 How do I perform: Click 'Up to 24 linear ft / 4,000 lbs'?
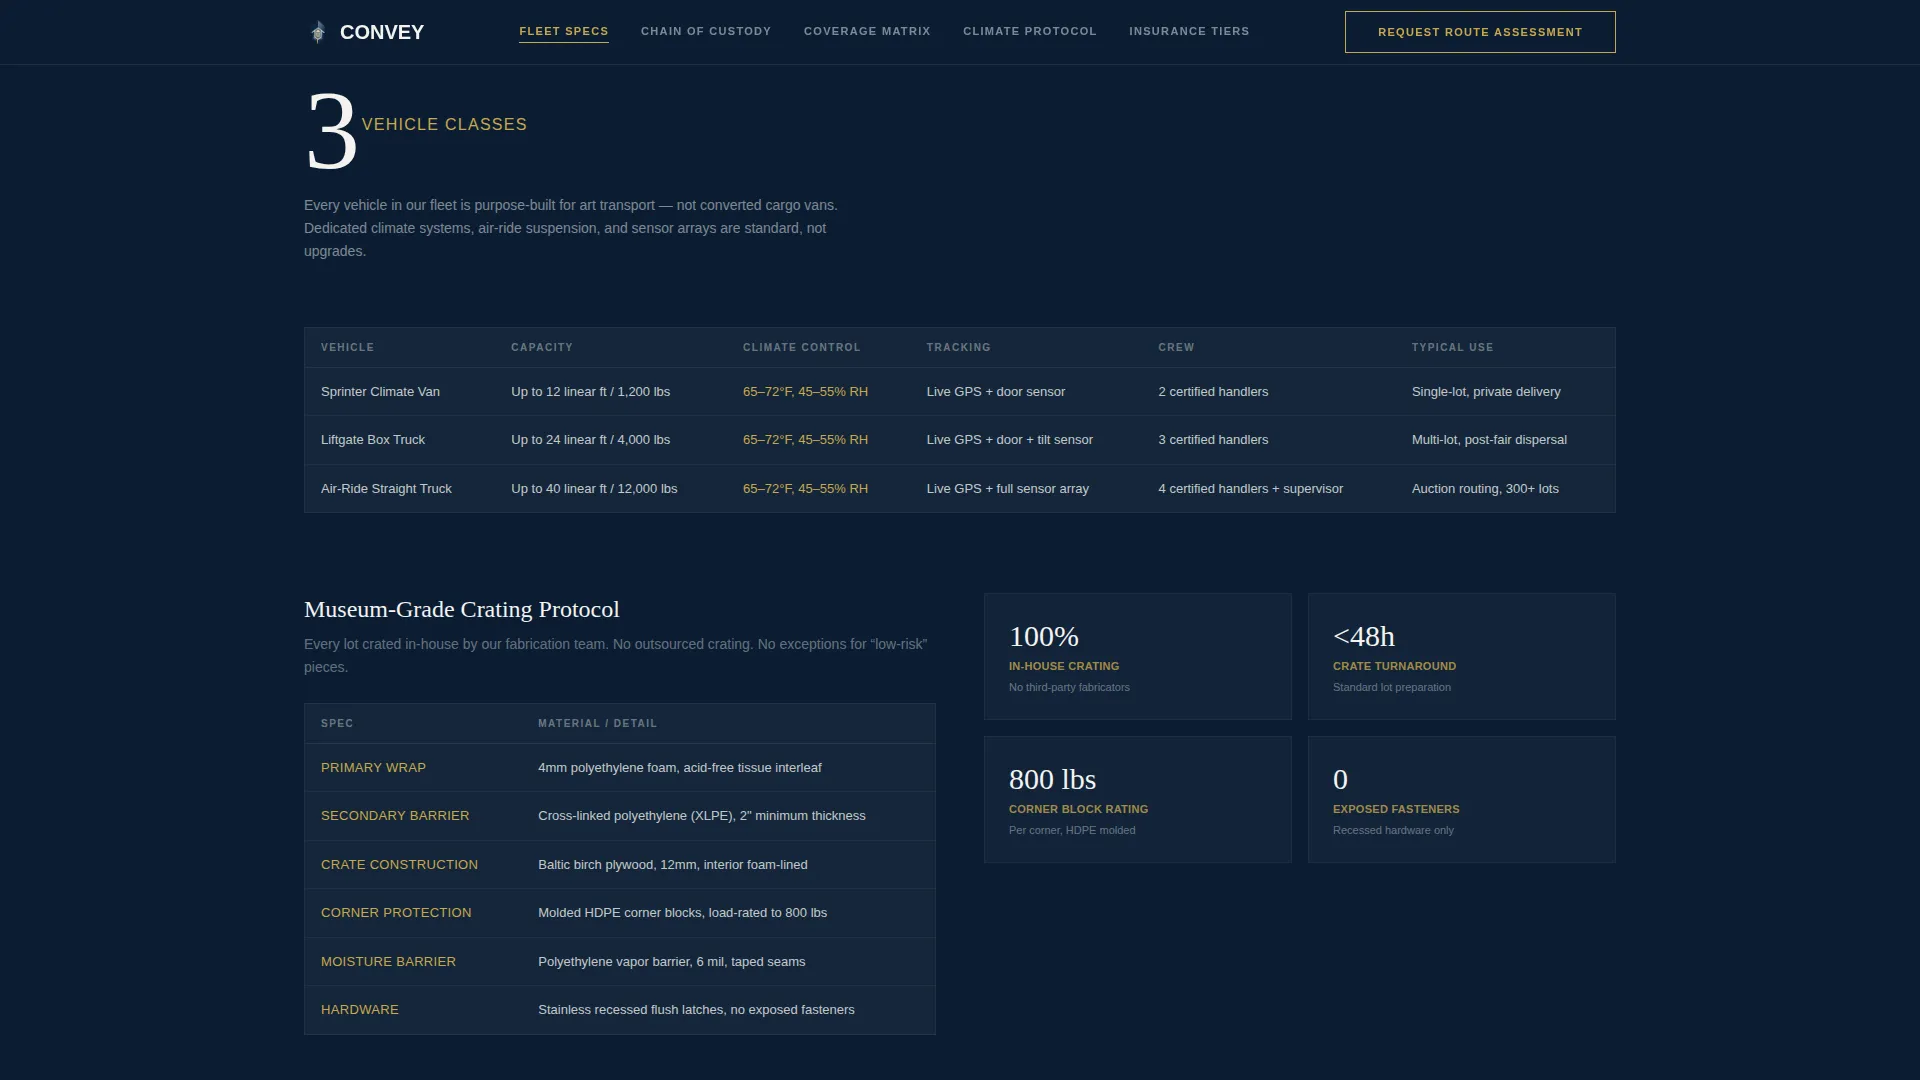(590, 440)
